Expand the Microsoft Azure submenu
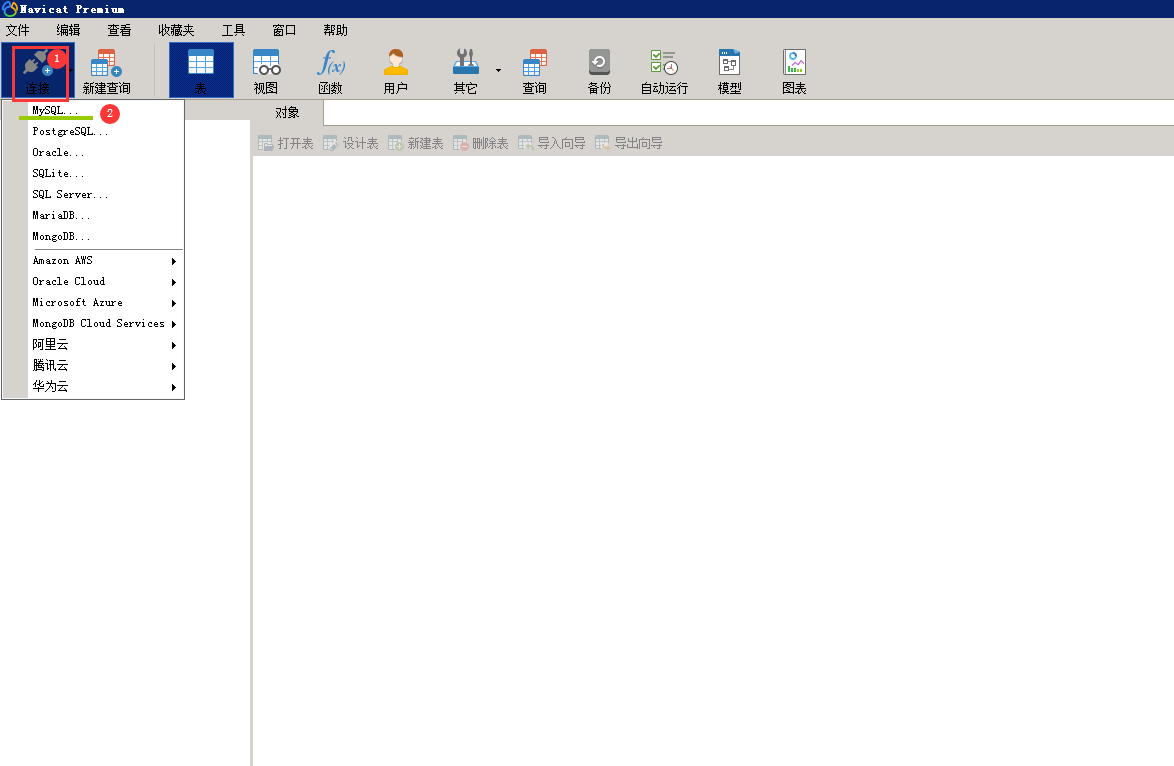Image resolution: width=1174 pixels, height=766 pixels. (94, 303)
